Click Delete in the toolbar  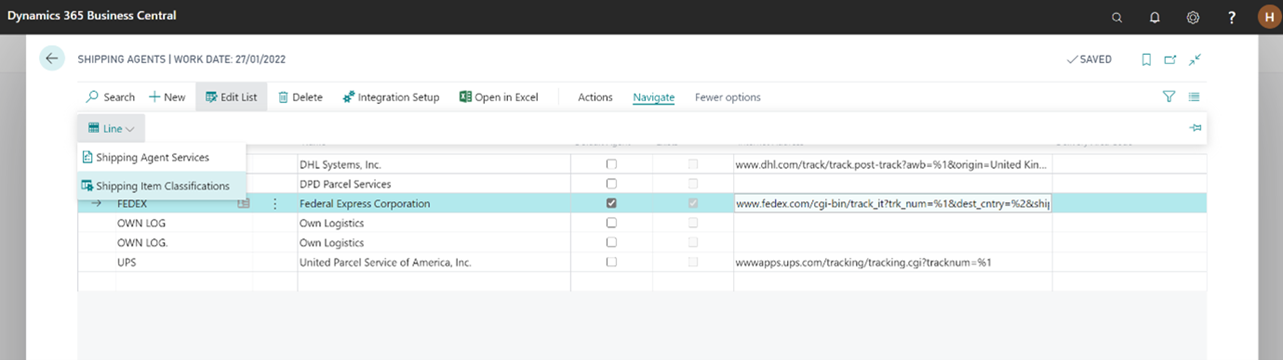tap(300, 97)
